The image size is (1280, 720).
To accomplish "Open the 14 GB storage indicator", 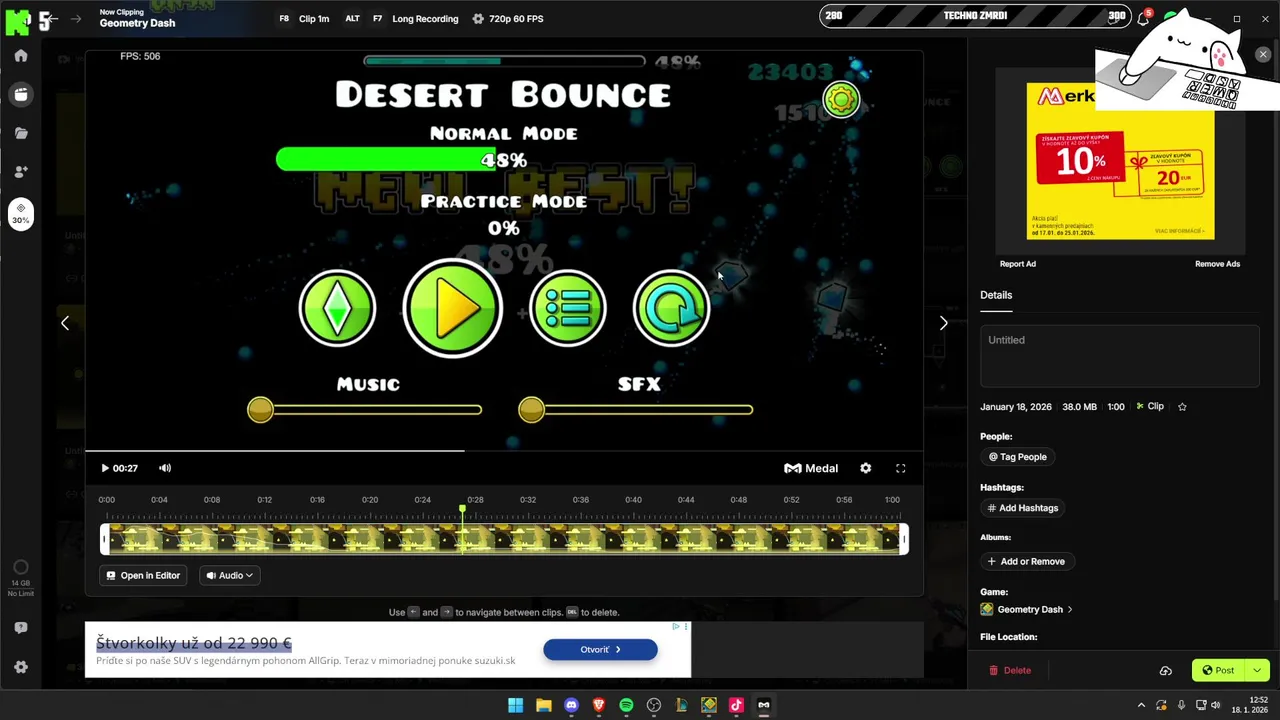I will pyautogui.click(x=21, y=578).
